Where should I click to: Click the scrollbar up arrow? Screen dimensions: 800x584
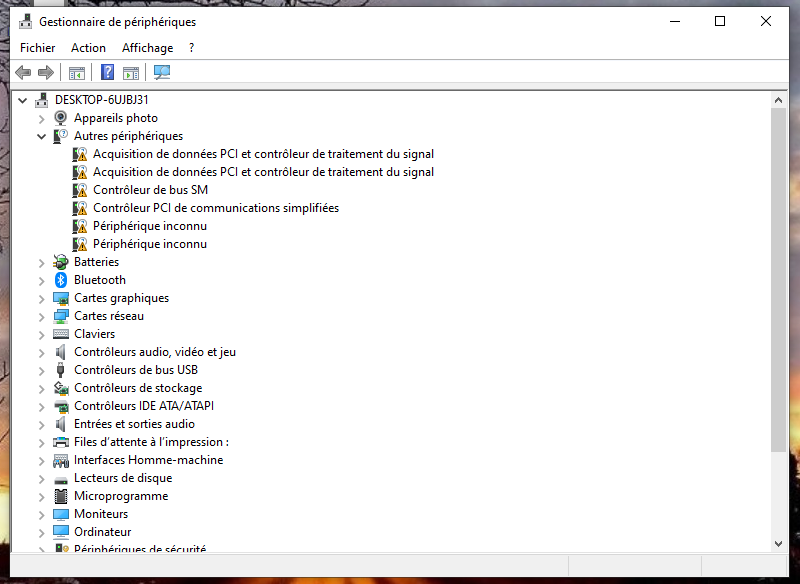779,100
